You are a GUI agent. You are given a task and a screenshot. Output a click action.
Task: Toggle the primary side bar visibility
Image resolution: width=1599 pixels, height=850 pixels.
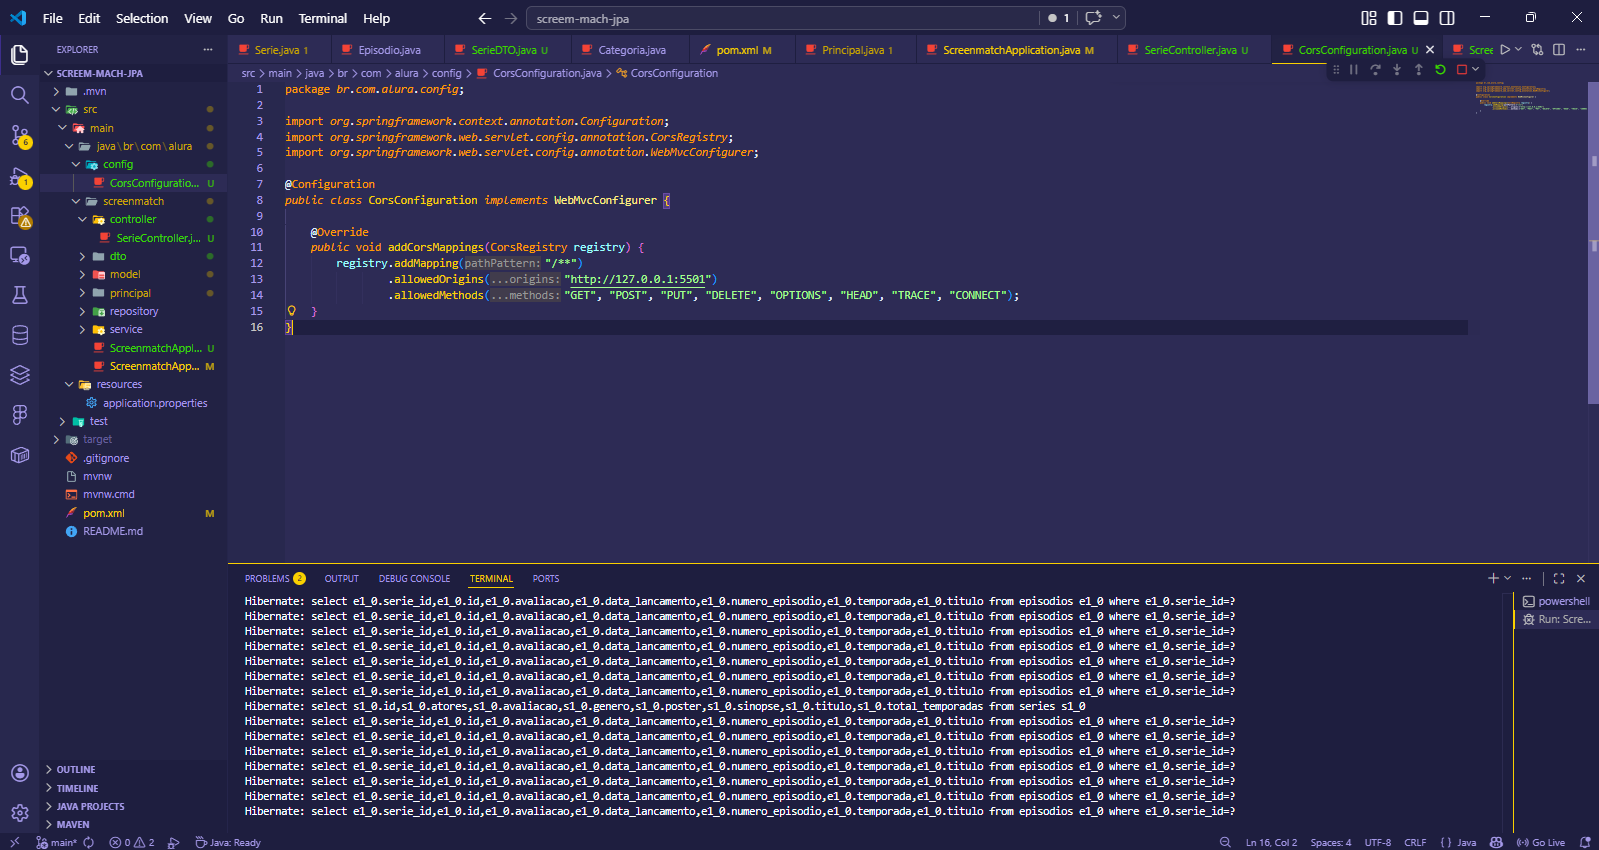tap(1395, 18)
